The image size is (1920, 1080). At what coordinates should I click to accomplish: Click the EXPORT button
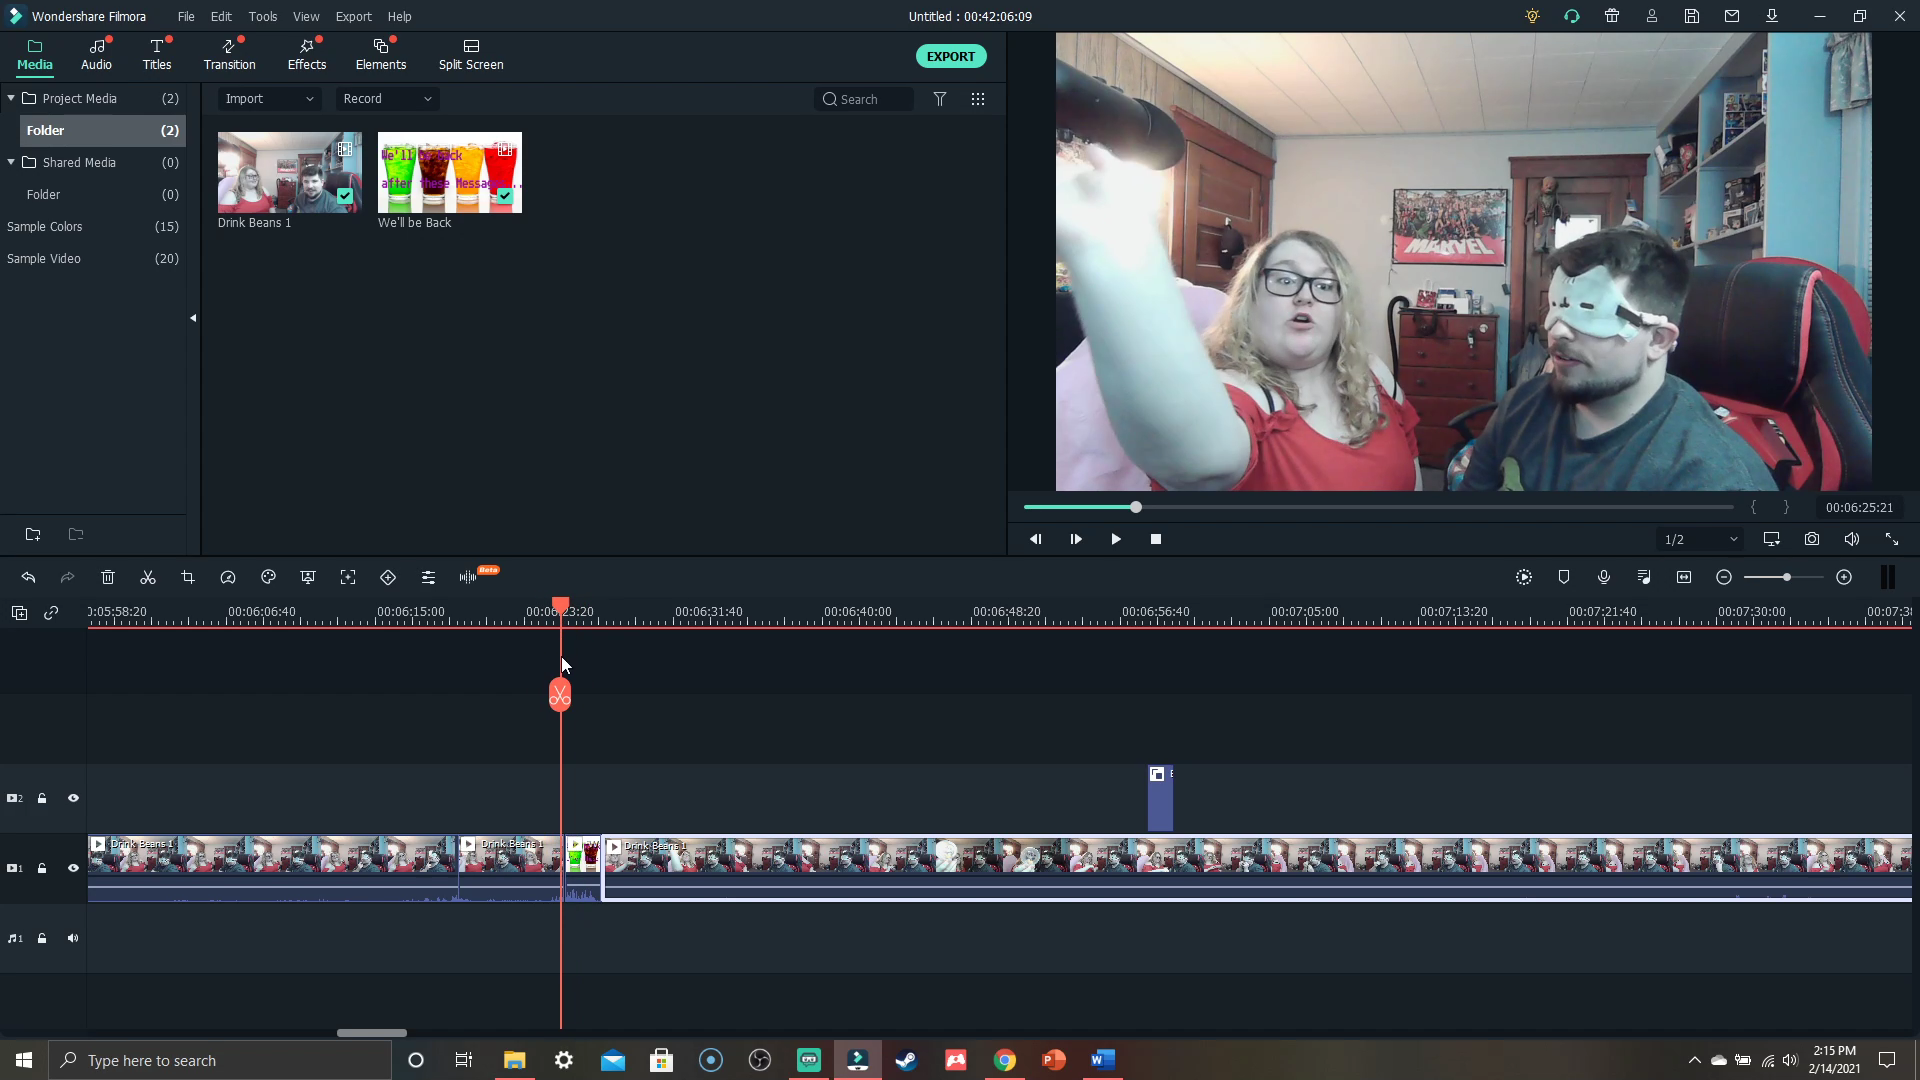[x=951, y=56]
